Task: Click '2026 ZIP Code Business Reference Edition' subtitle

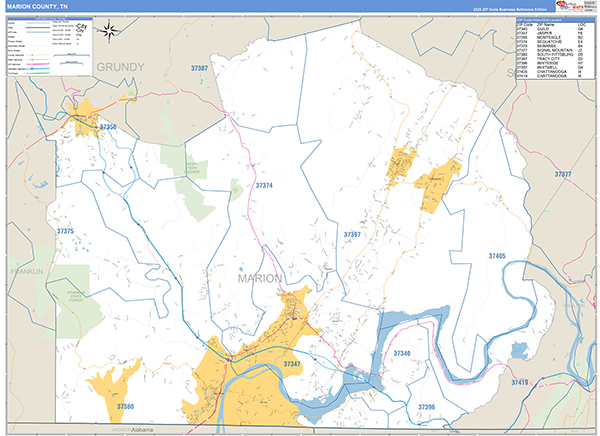Action: click(509, 9)
